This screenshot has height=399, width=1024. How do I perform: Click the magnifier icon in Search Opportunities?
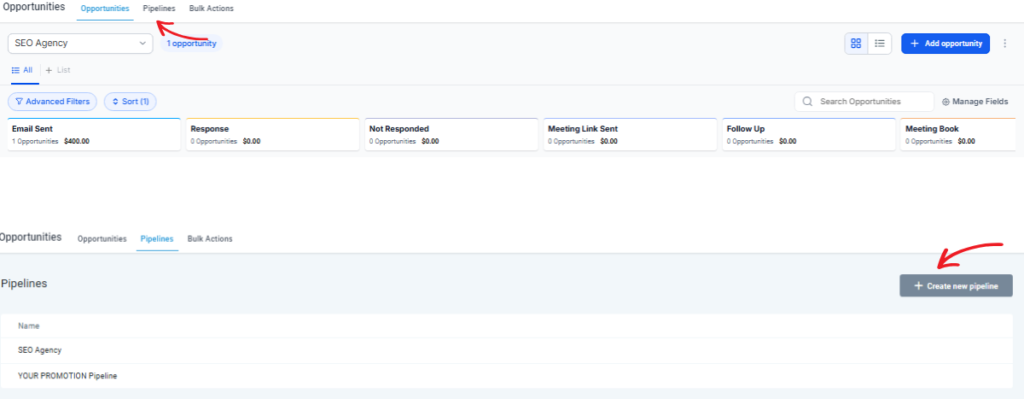click(808, 102)
